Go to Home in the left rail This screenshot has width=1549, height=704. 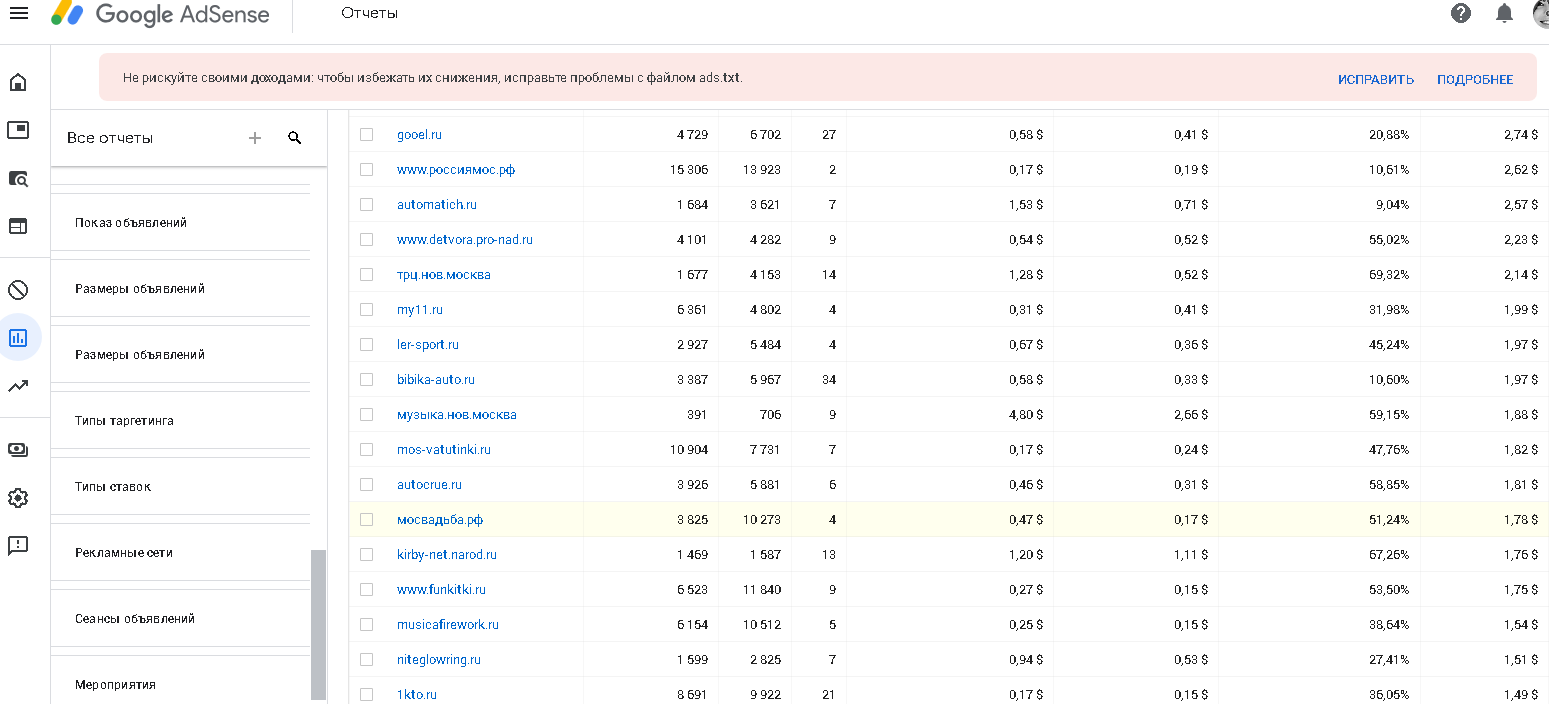pos(18,82)
